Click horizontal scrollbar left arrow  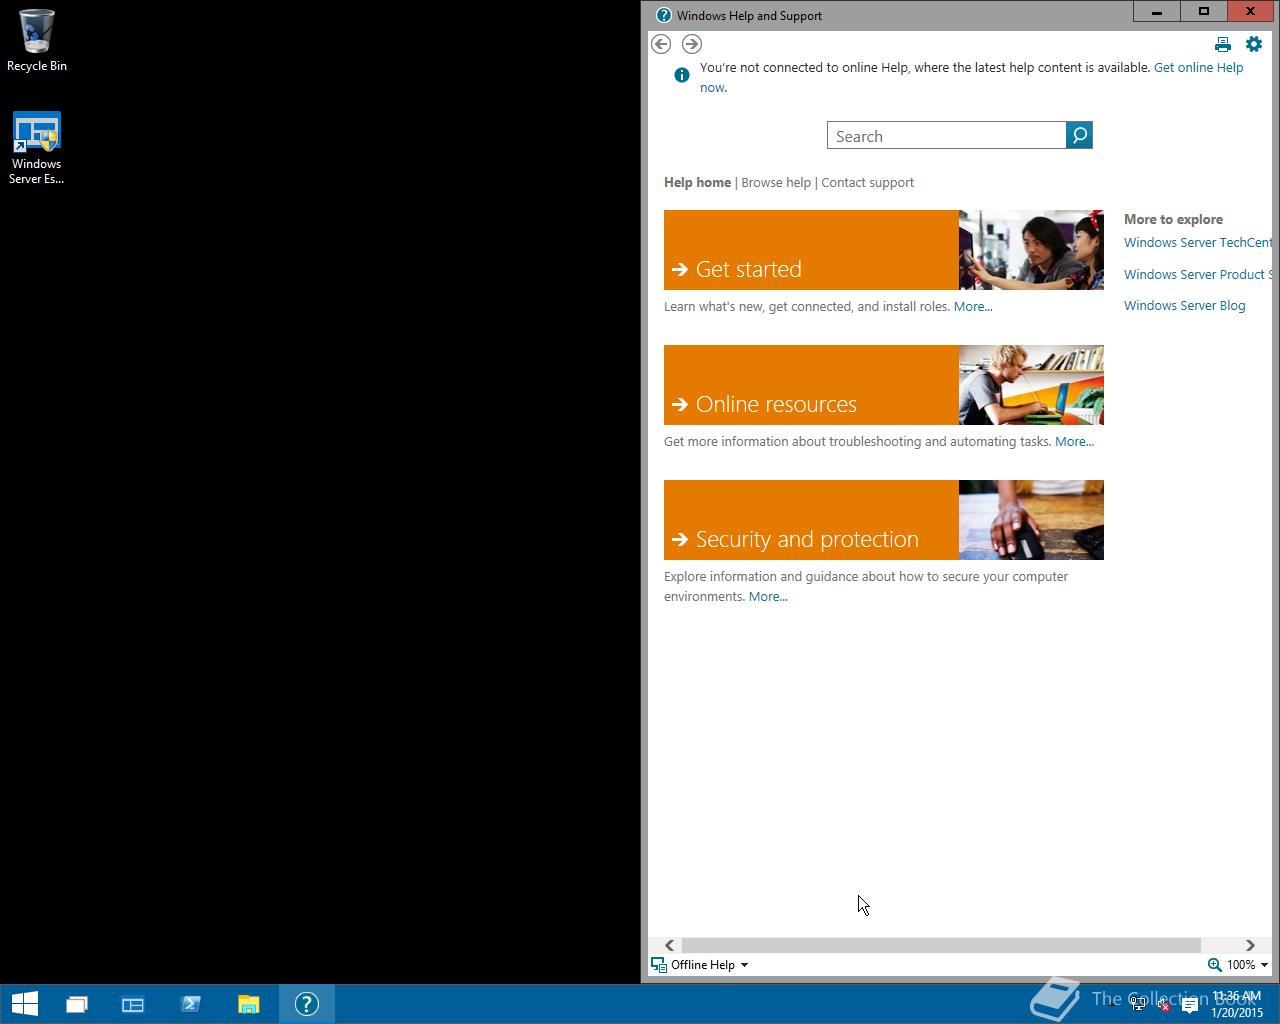coord(669,945)
